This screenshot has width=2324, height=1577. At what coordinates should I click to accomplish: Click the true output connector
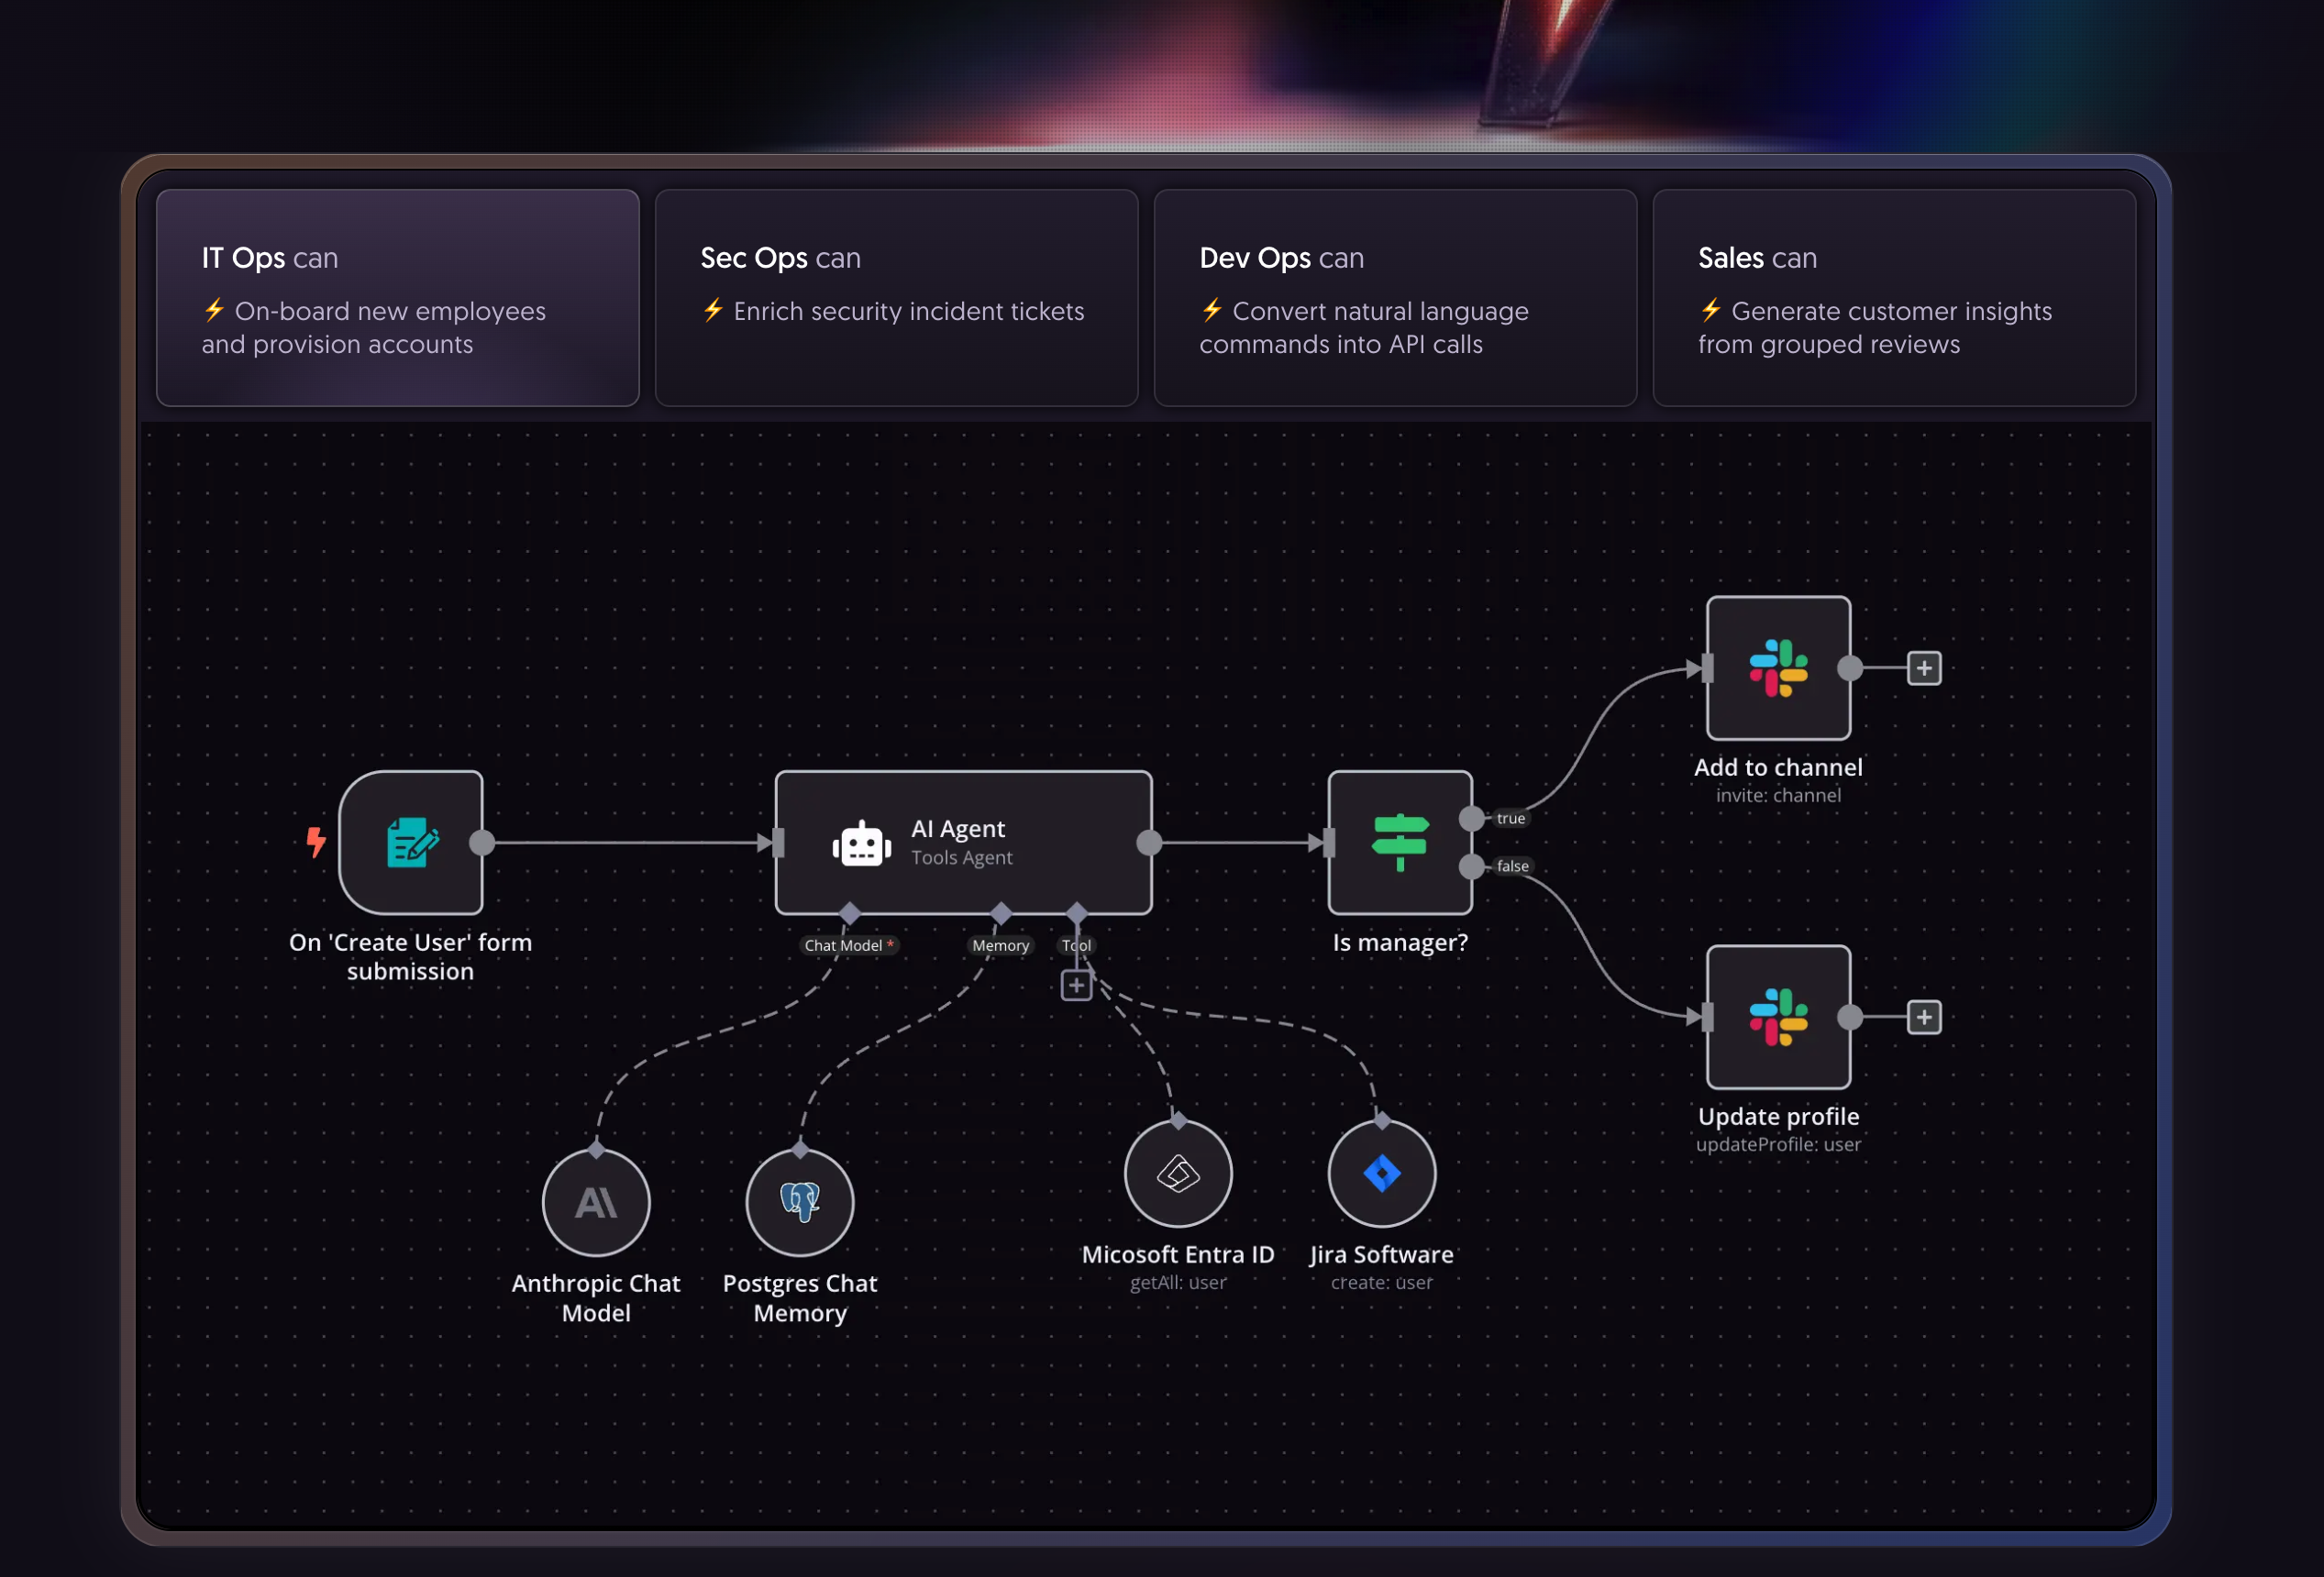1471,818
